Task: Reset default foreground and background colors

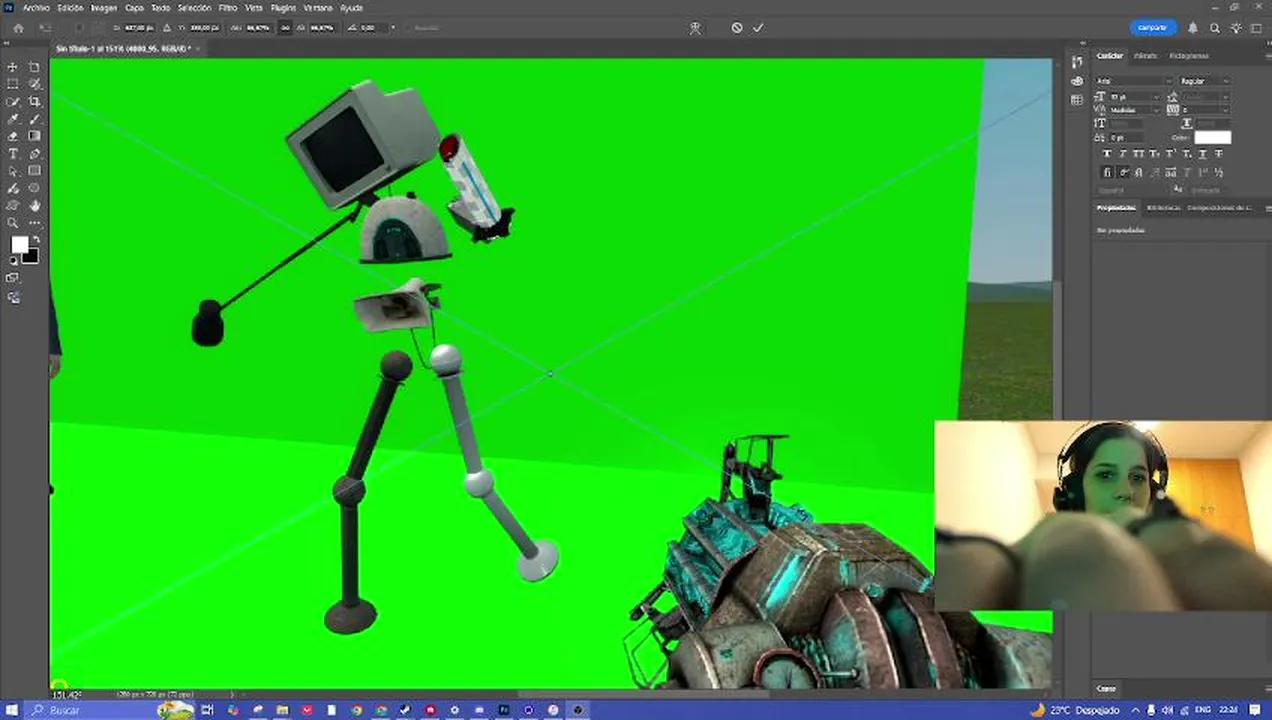Action: tap(13, 262)
